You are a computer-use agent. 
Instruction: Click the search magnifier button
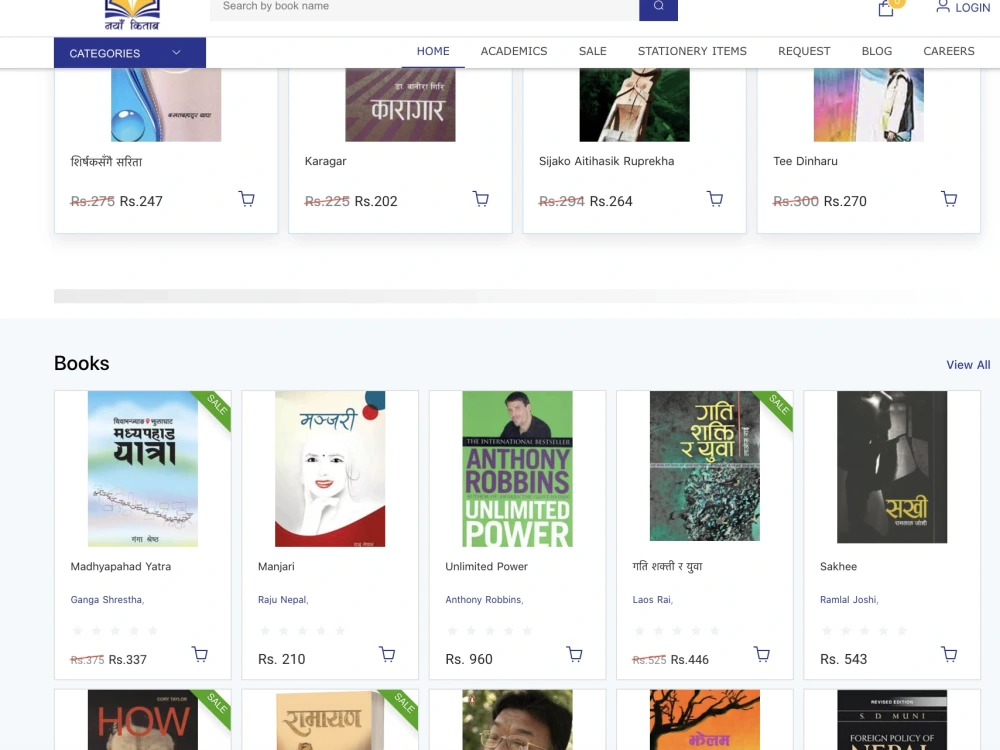[658, 7]
